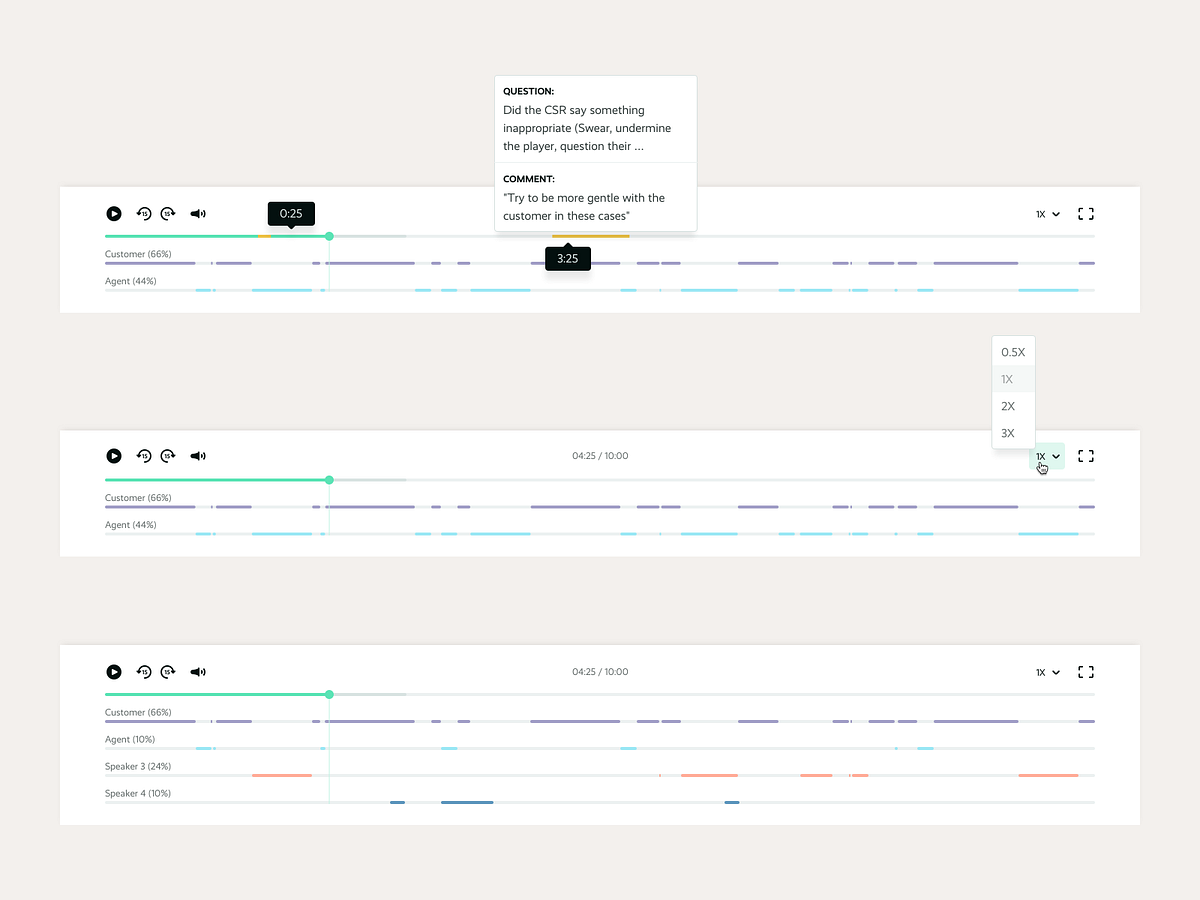Skip forward 15 seconds in top player

pyautogui.click(x=168, y=214)
